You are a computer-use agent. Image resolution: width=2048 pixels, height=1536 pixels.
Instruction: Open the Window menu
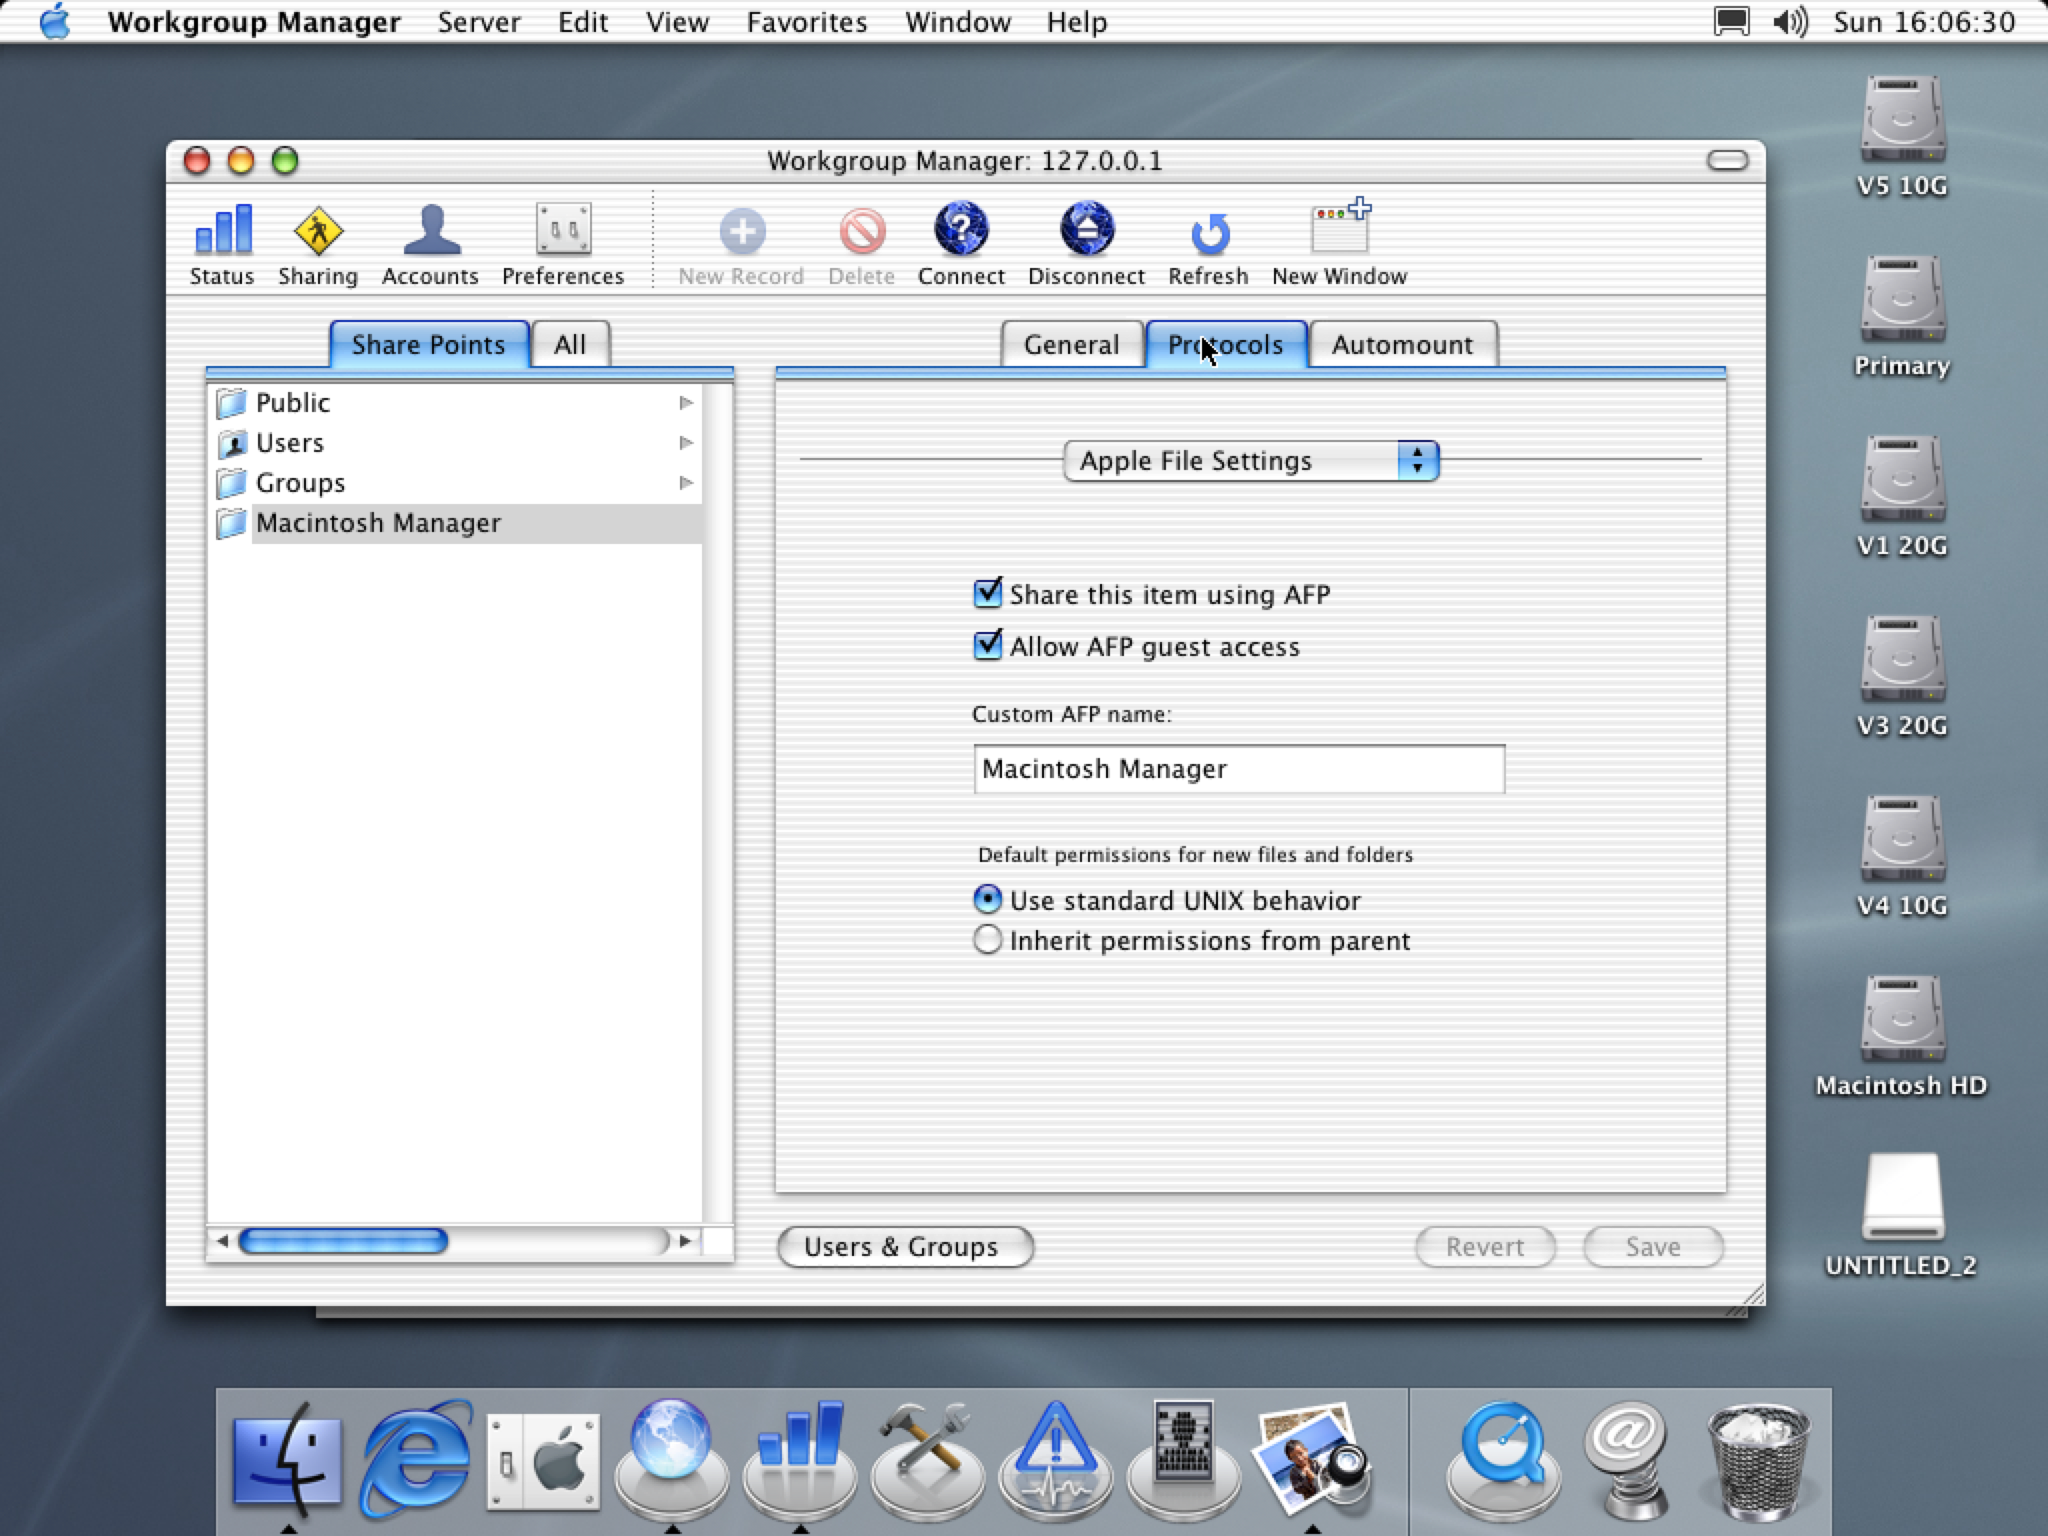tap(958, 22)
